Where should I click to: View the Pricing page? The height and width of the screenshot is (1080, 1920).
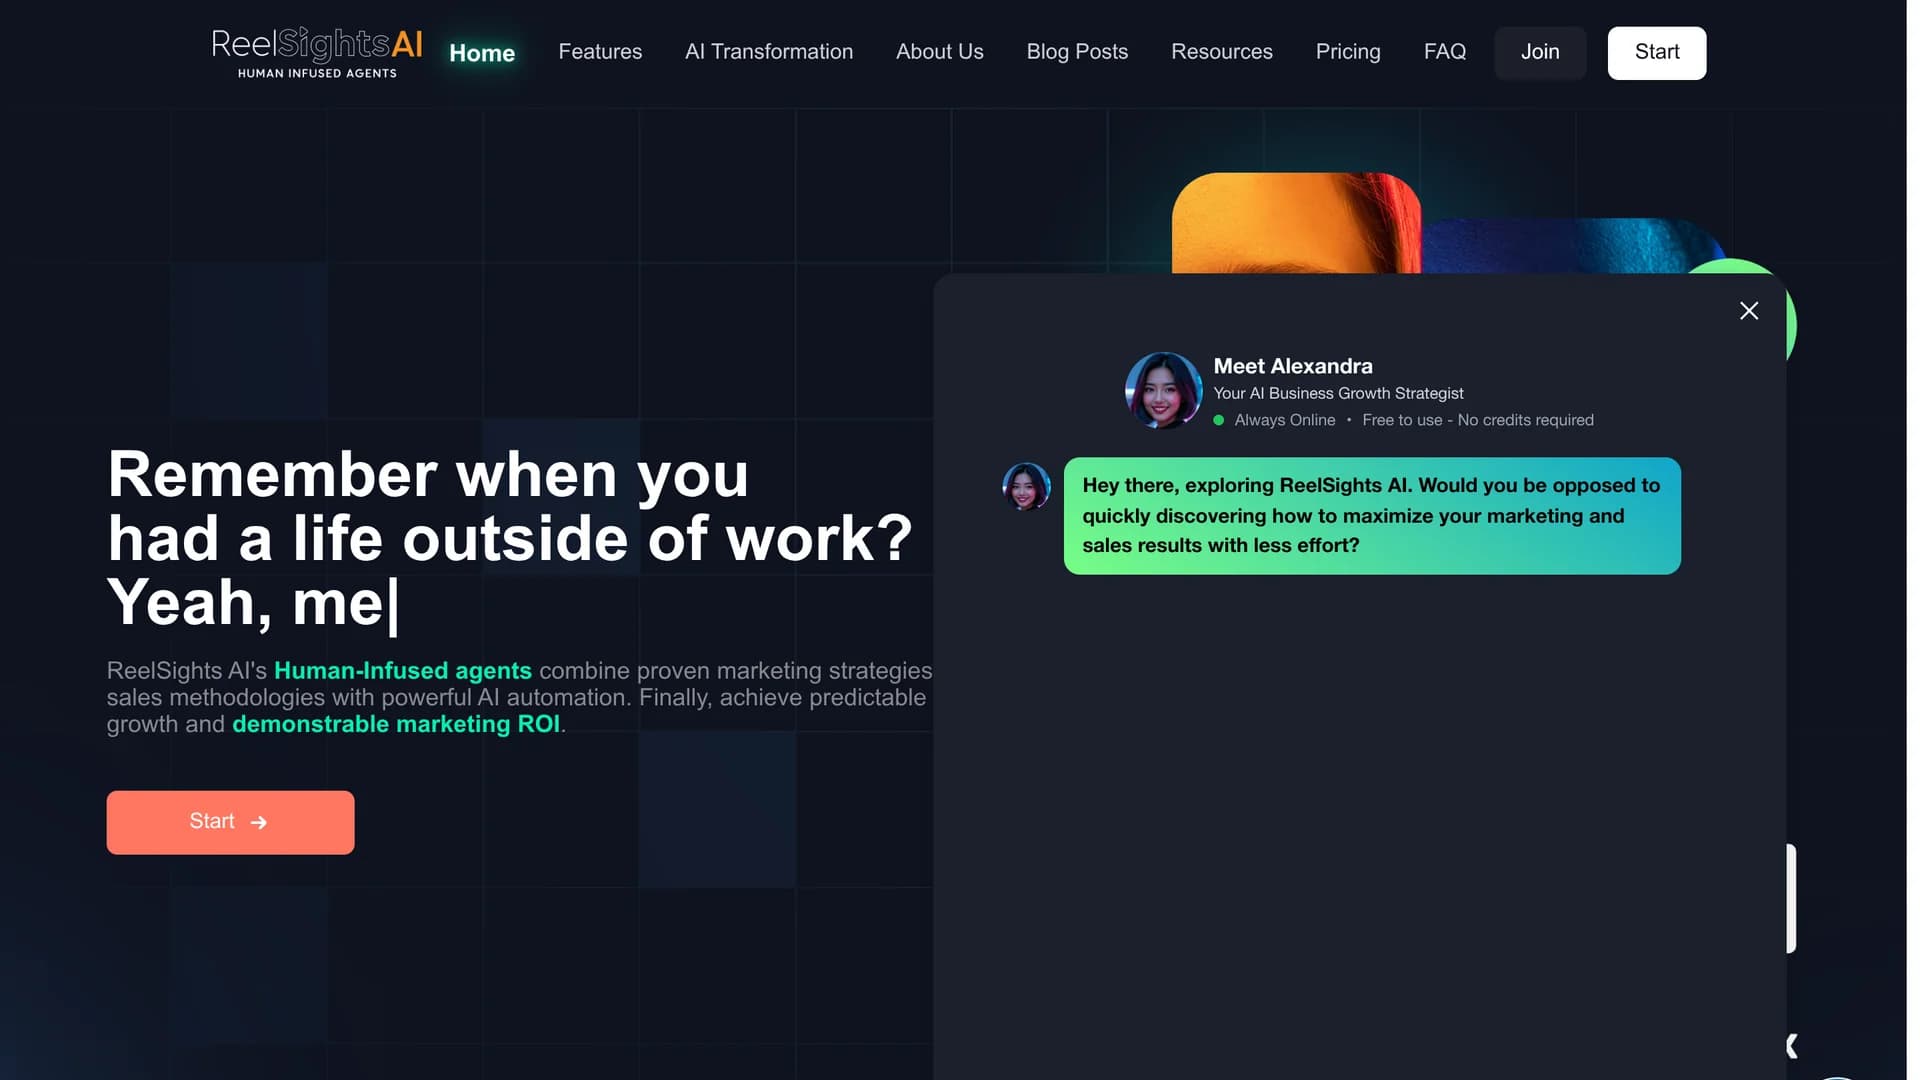click(1348, 52)
